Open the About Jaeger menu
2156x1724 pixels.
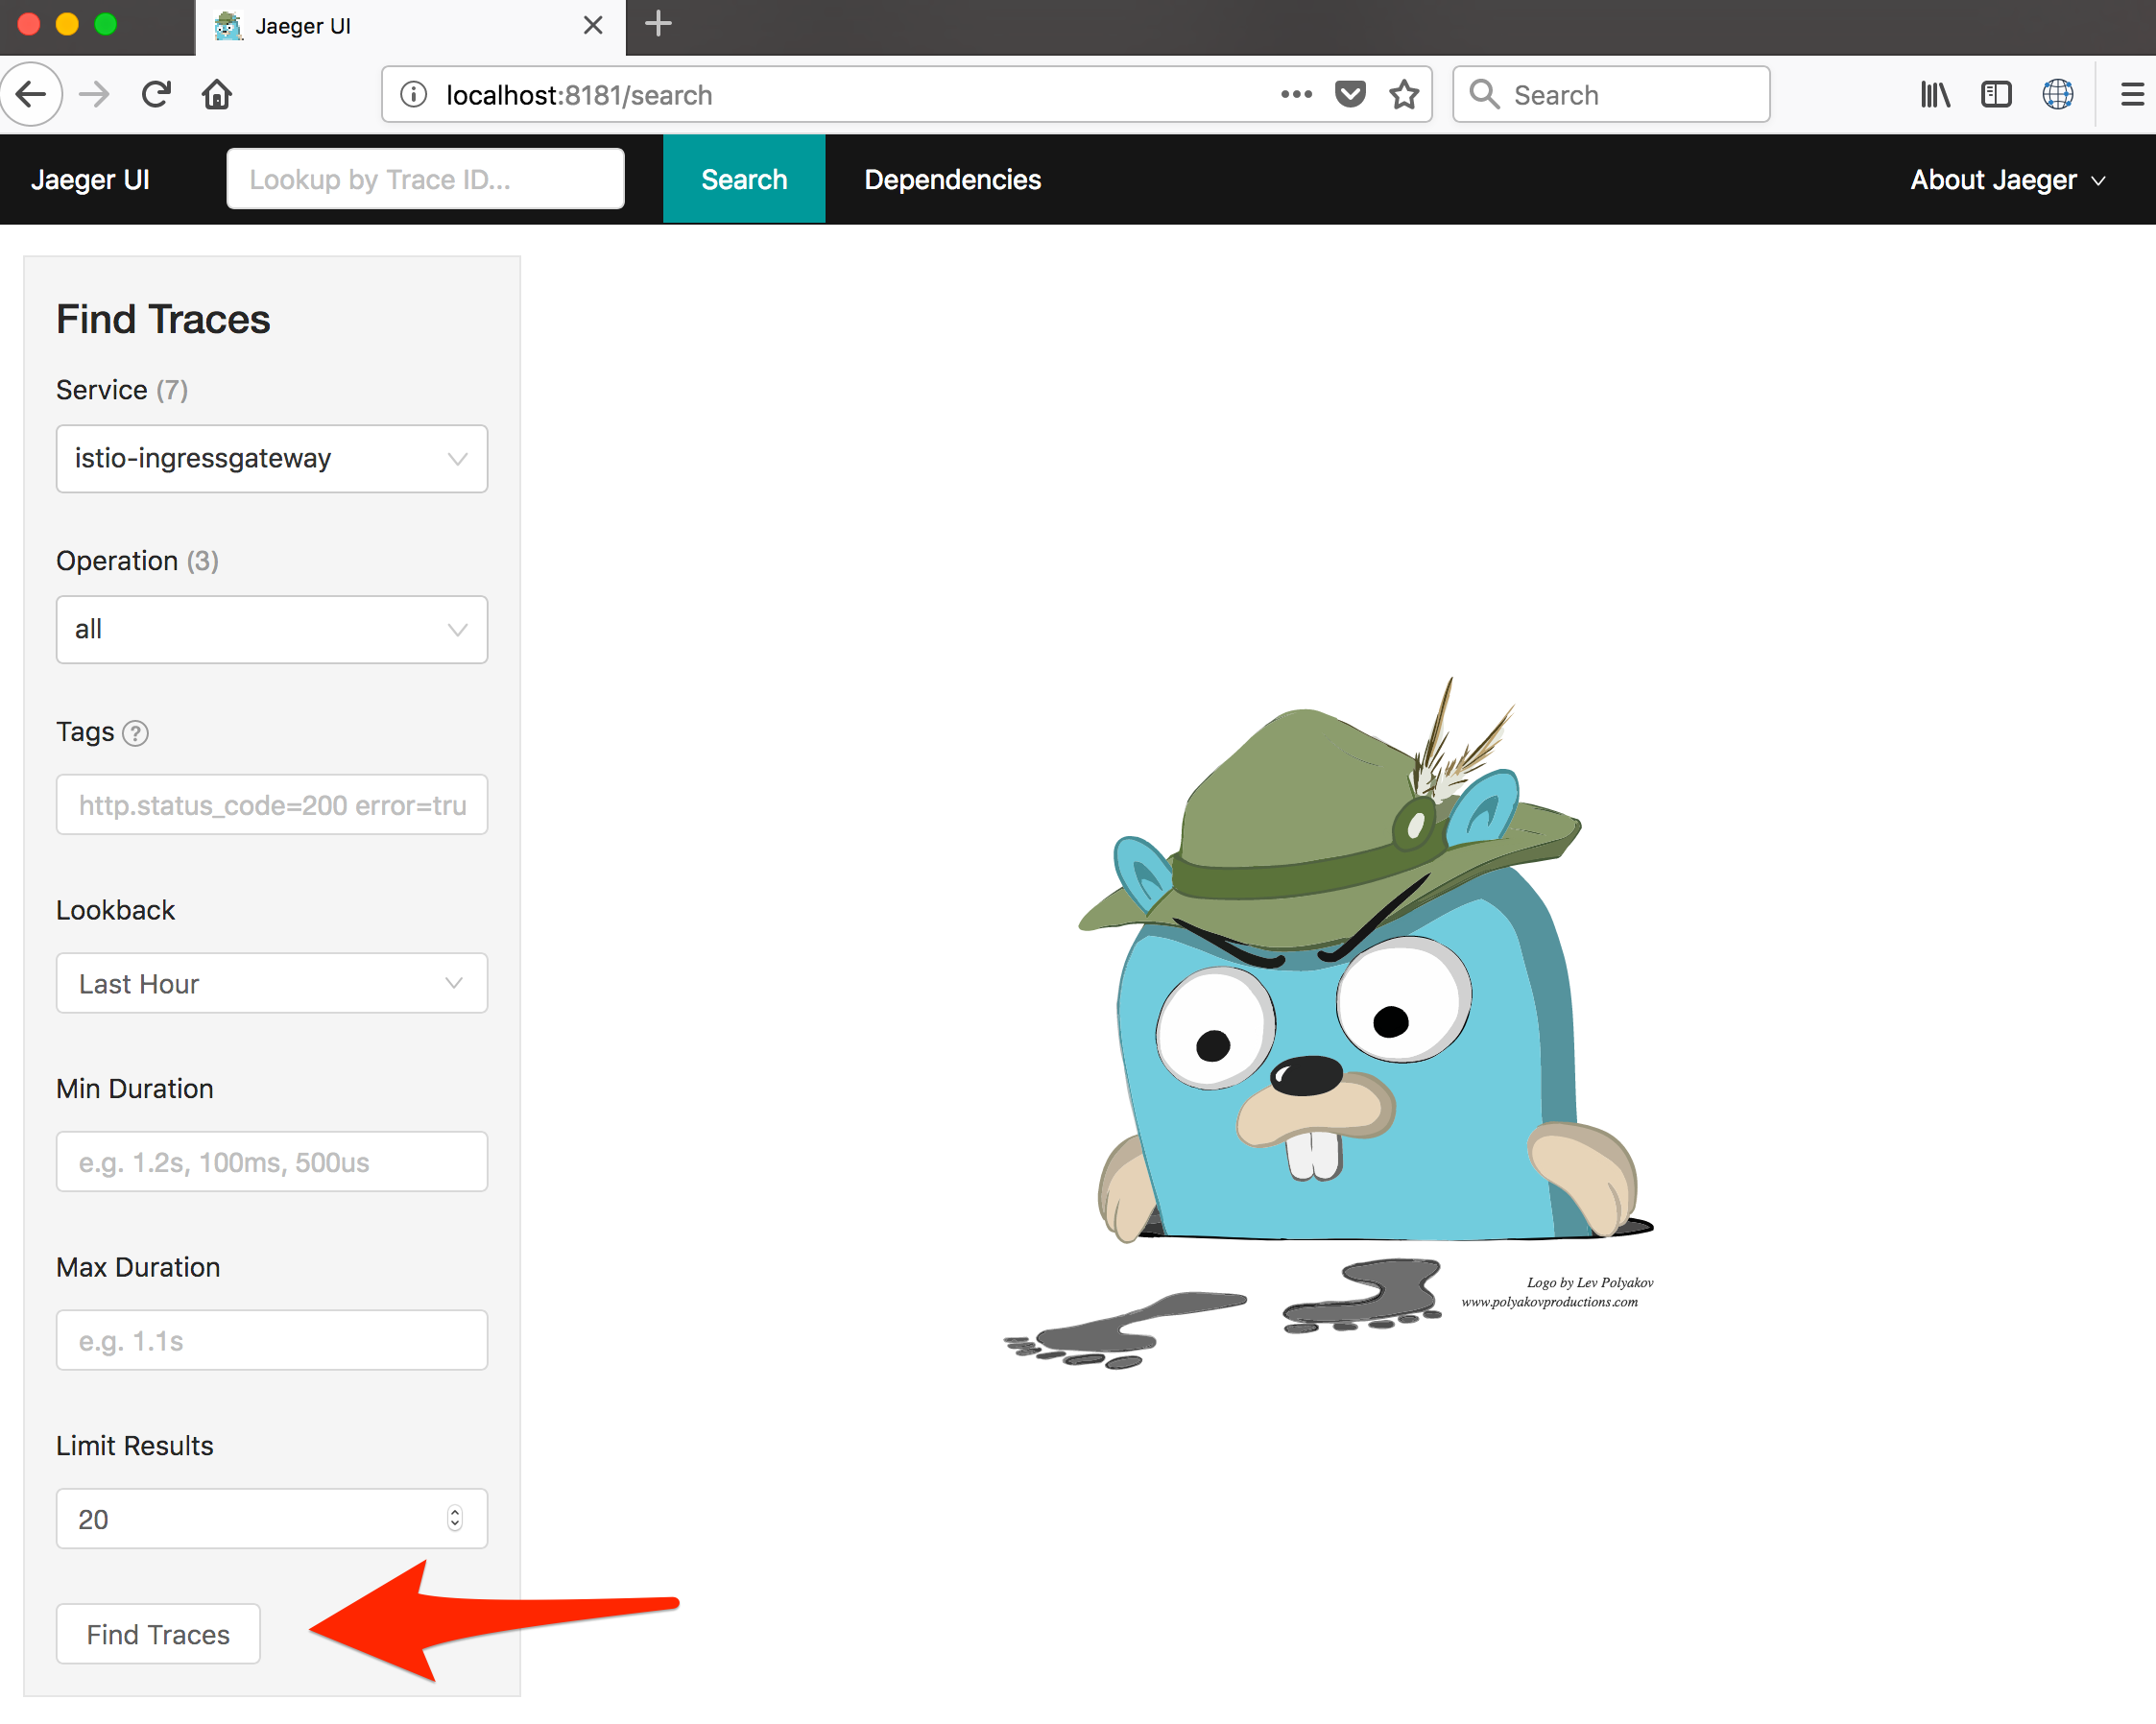[x=2007, y=180]
